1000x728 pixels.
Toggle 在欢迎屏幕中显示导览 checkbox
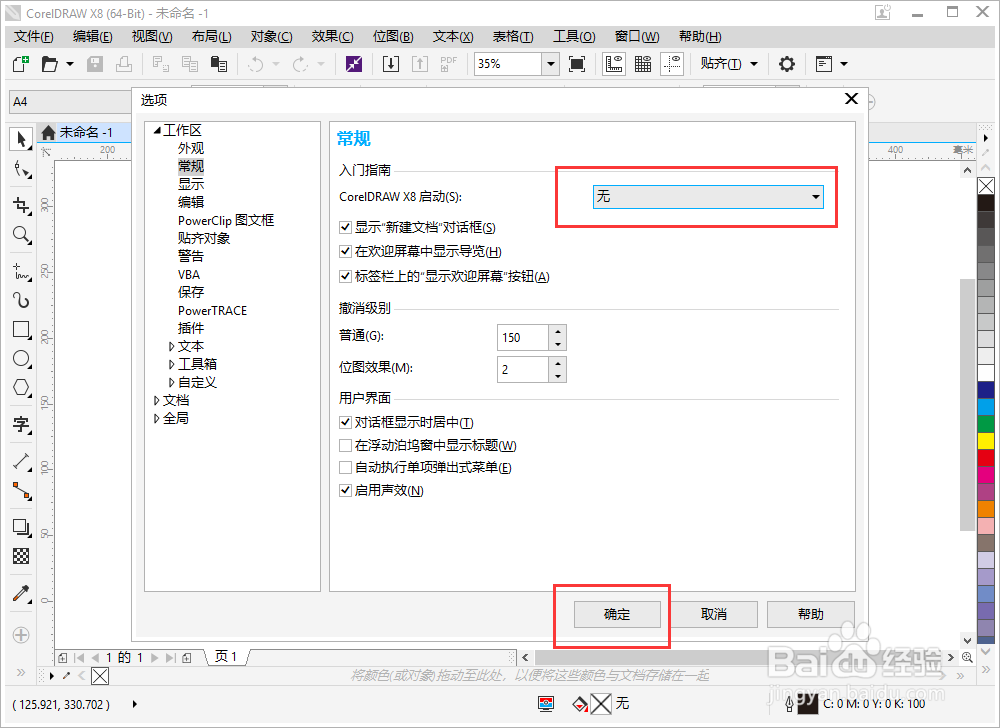pos(345,251)
